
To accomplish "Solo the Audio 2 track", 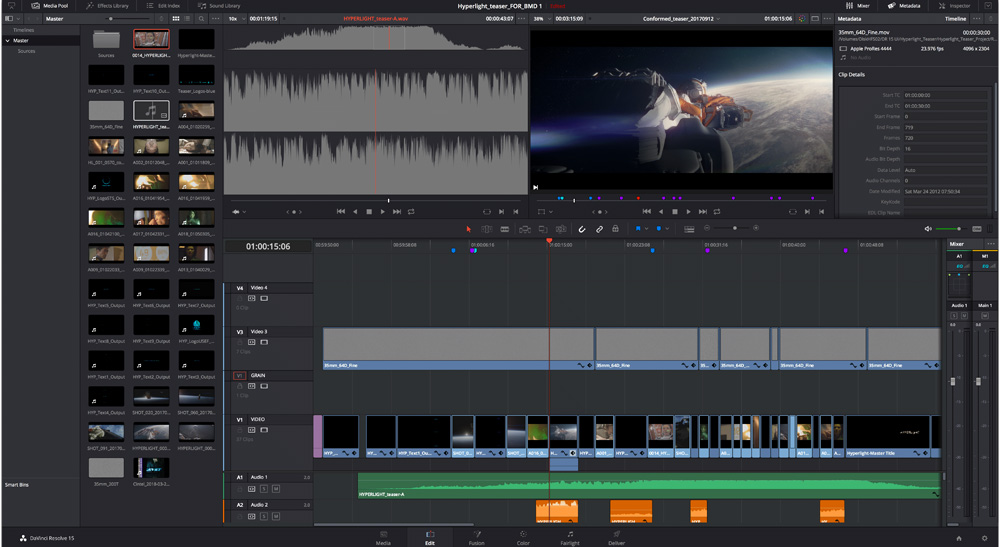I will [x=264, y=516].
